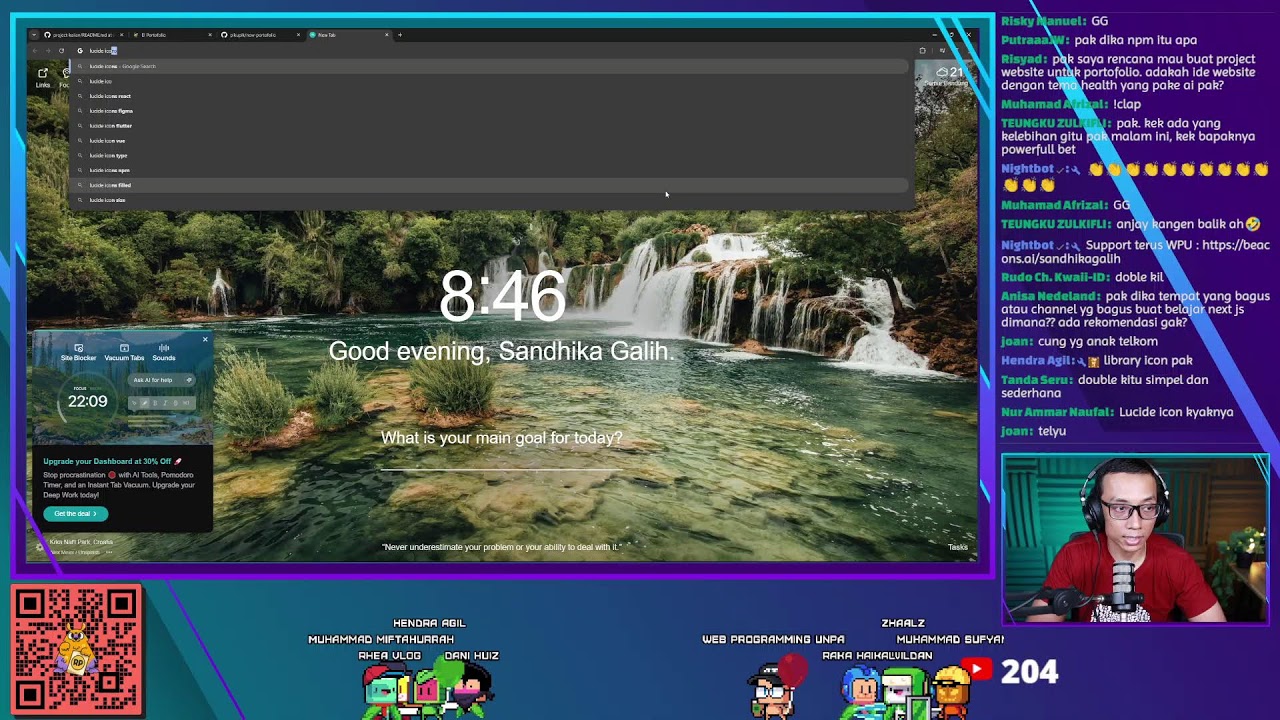This screenshot has width=1280, height=720.
Task: Click the motivational quote at bottom
Action: 501,547
